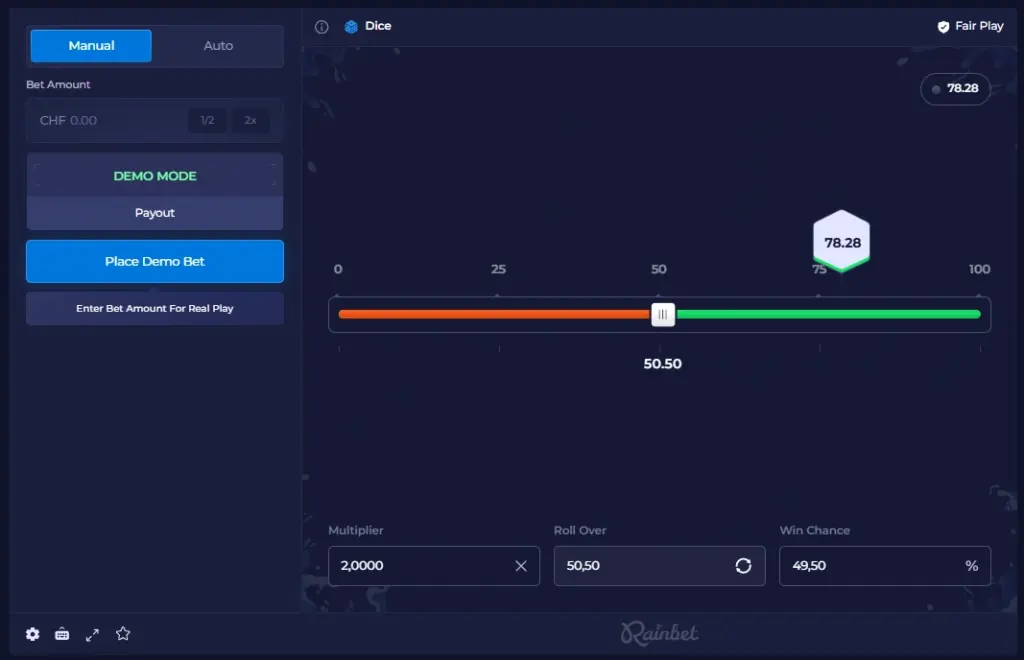Image resolution: width=1024 pixels, height=660 pixels.
Task: Click the green section of the slider
Action: click(828, 315)
